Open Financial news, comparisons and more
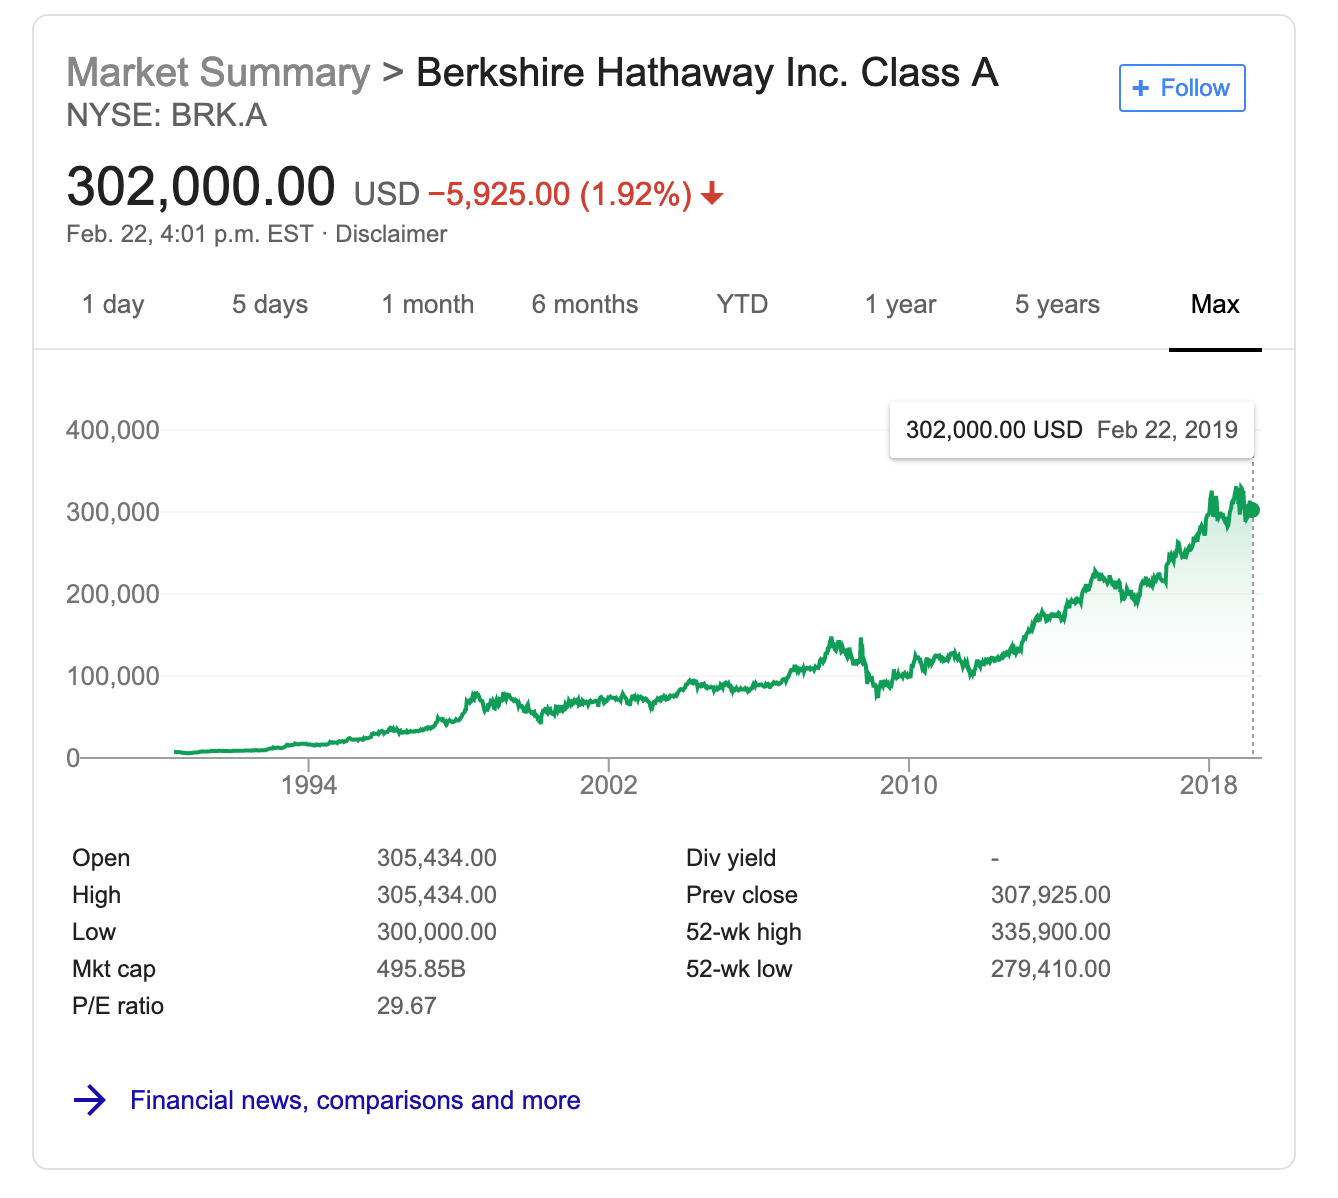 tap(355, 1100)
